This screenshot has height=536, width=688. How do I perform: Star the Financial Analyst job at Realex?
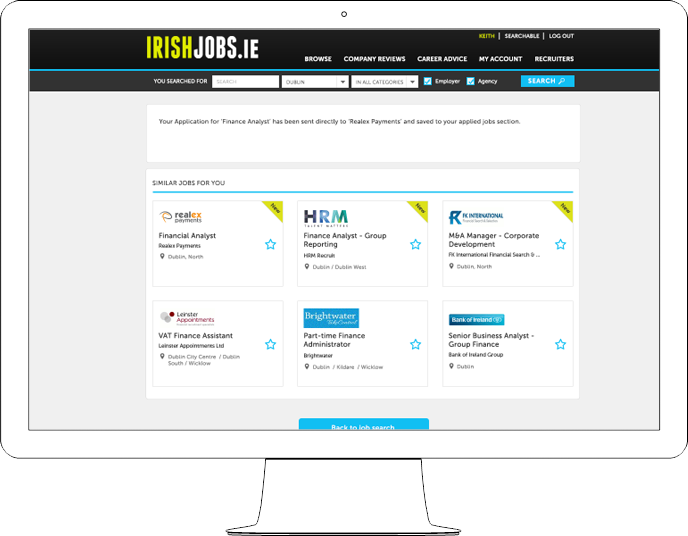click(270, 244)
